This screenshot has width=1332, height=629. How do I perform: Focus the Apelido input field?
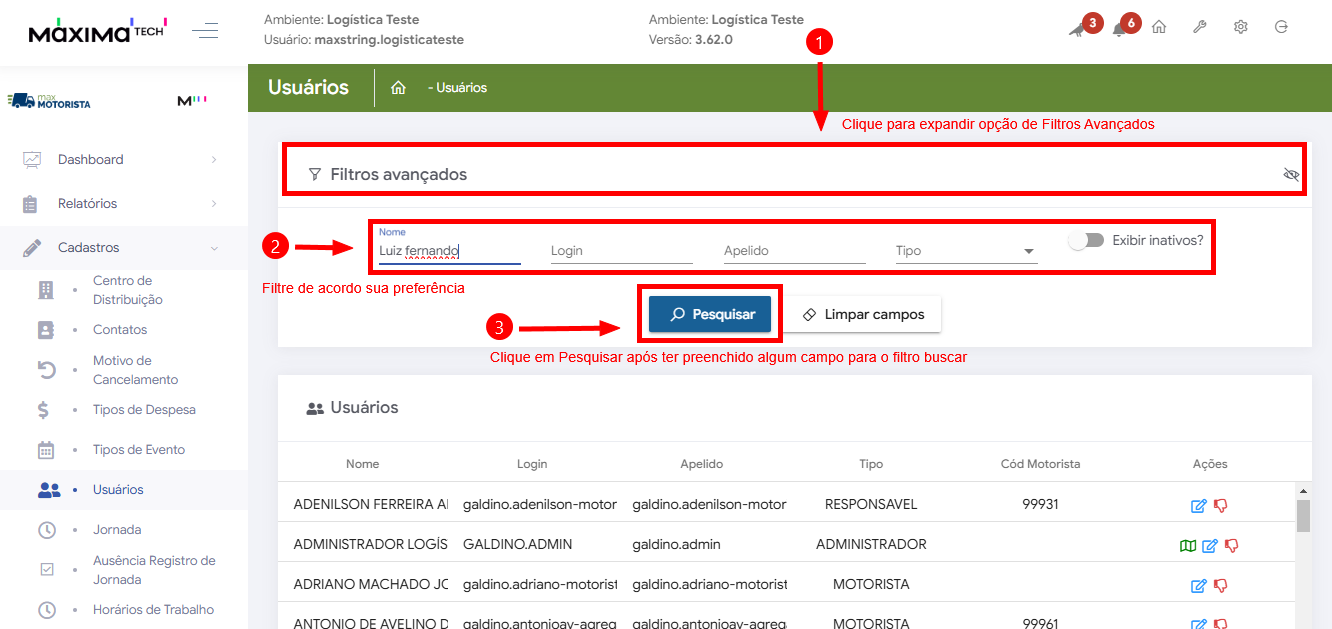(x=794, y=251)
